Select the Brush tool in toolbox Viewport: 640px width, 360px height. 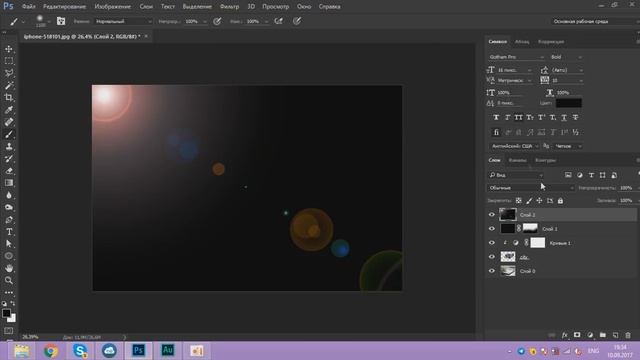coord(9,134)
